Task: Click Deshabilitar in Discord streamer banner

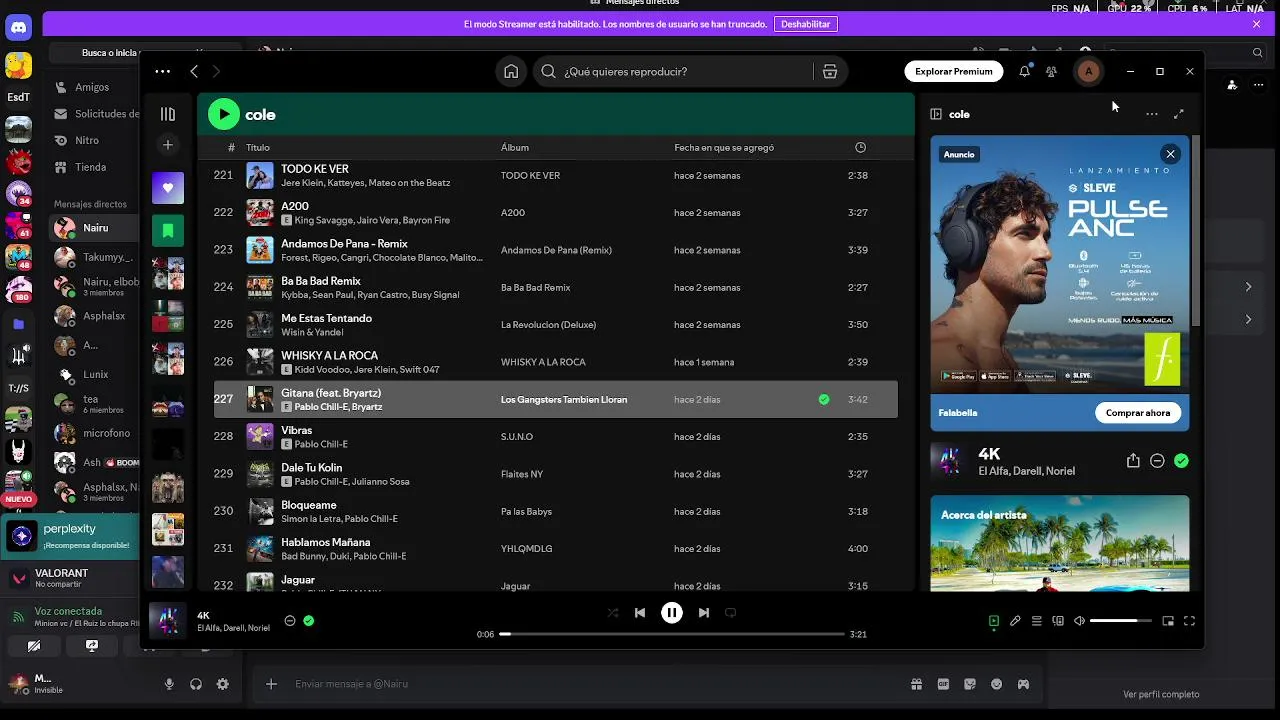Action: (806, 24)
